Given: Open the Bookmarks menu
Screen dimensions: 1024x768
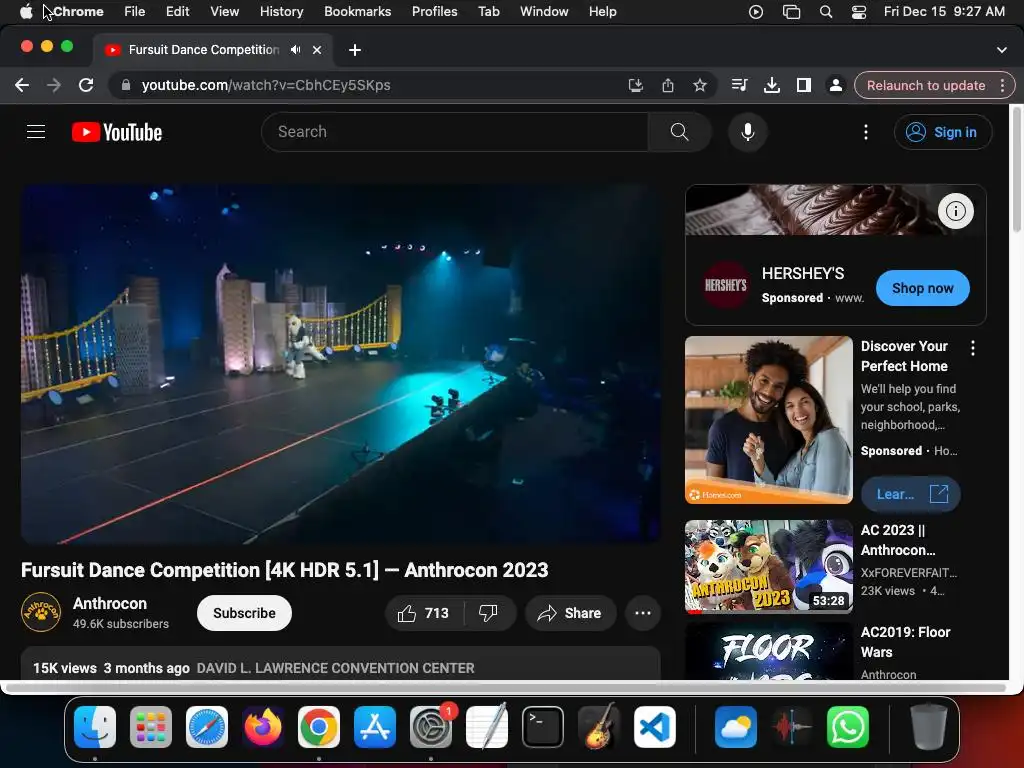Looking at the screenshot, I should pos(357,12).
